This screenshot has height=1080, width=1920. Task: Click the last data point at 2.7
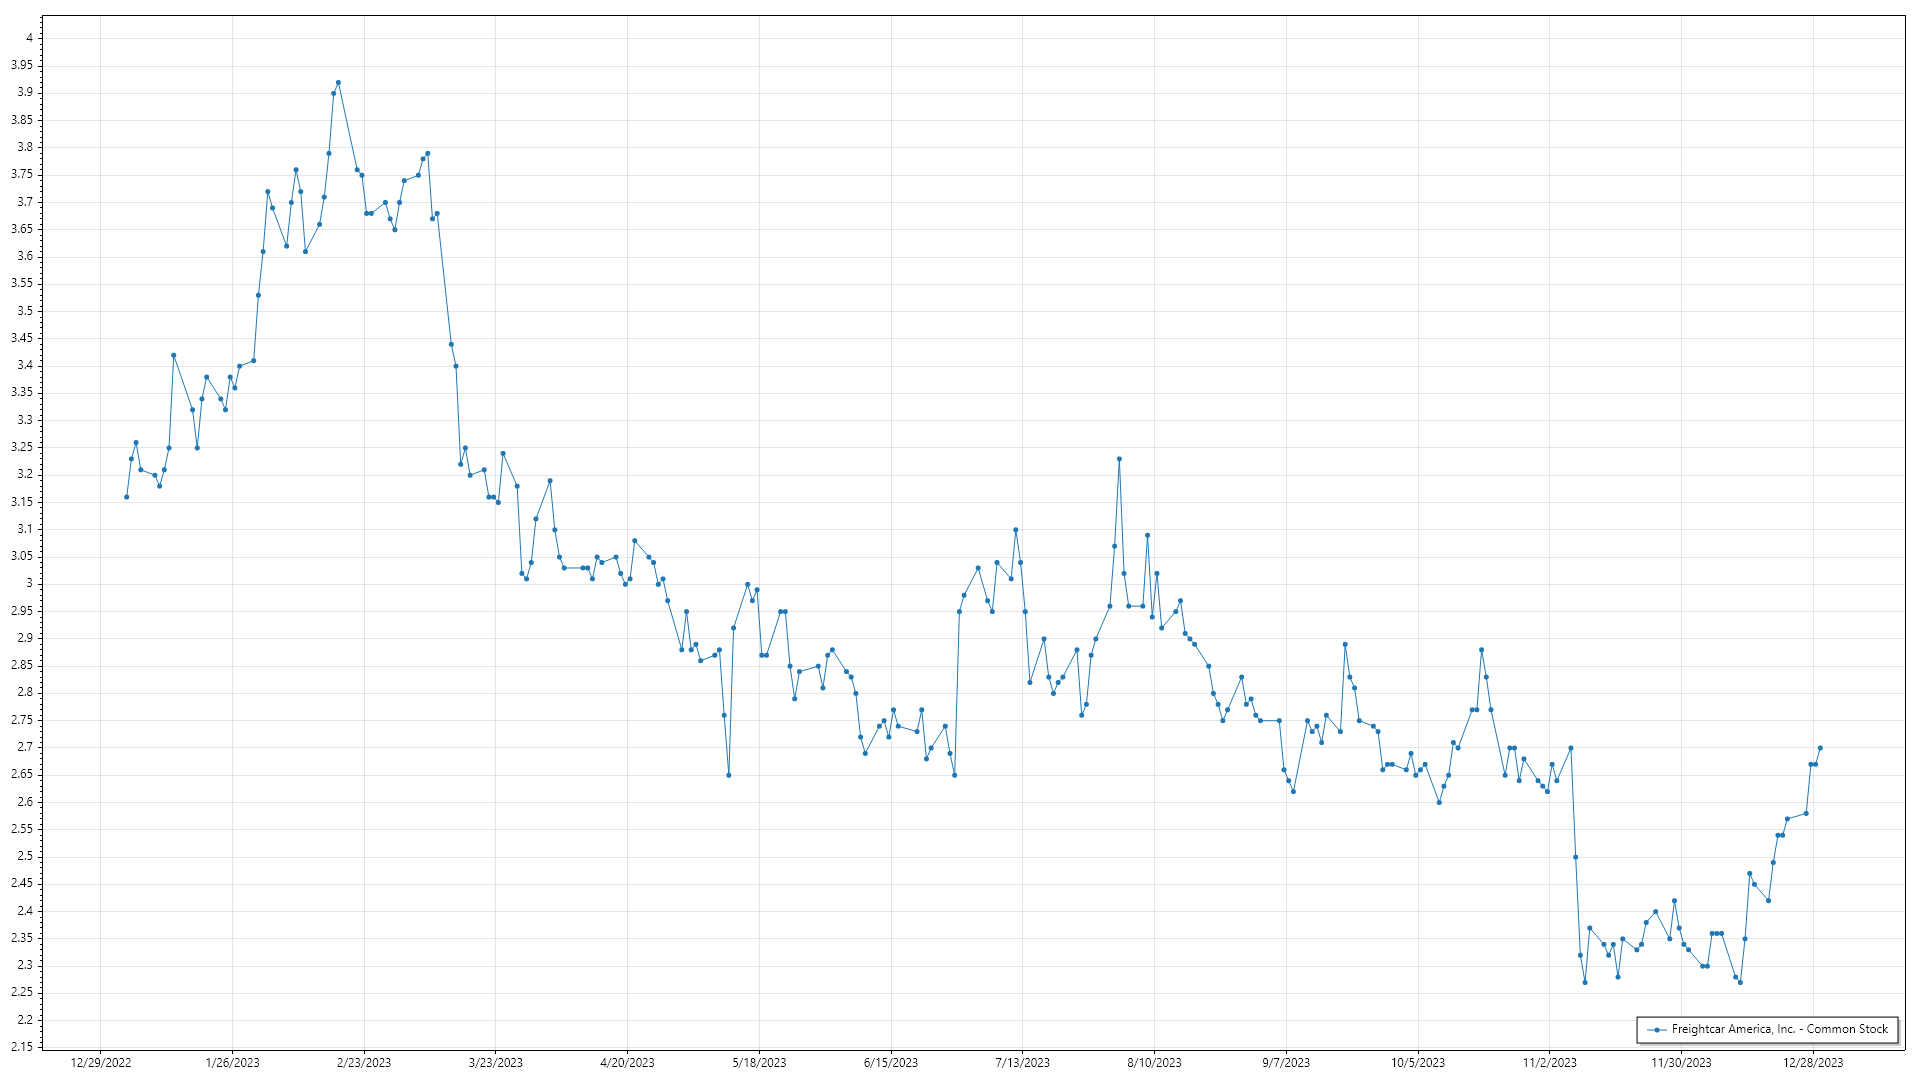coord(1820,748)
